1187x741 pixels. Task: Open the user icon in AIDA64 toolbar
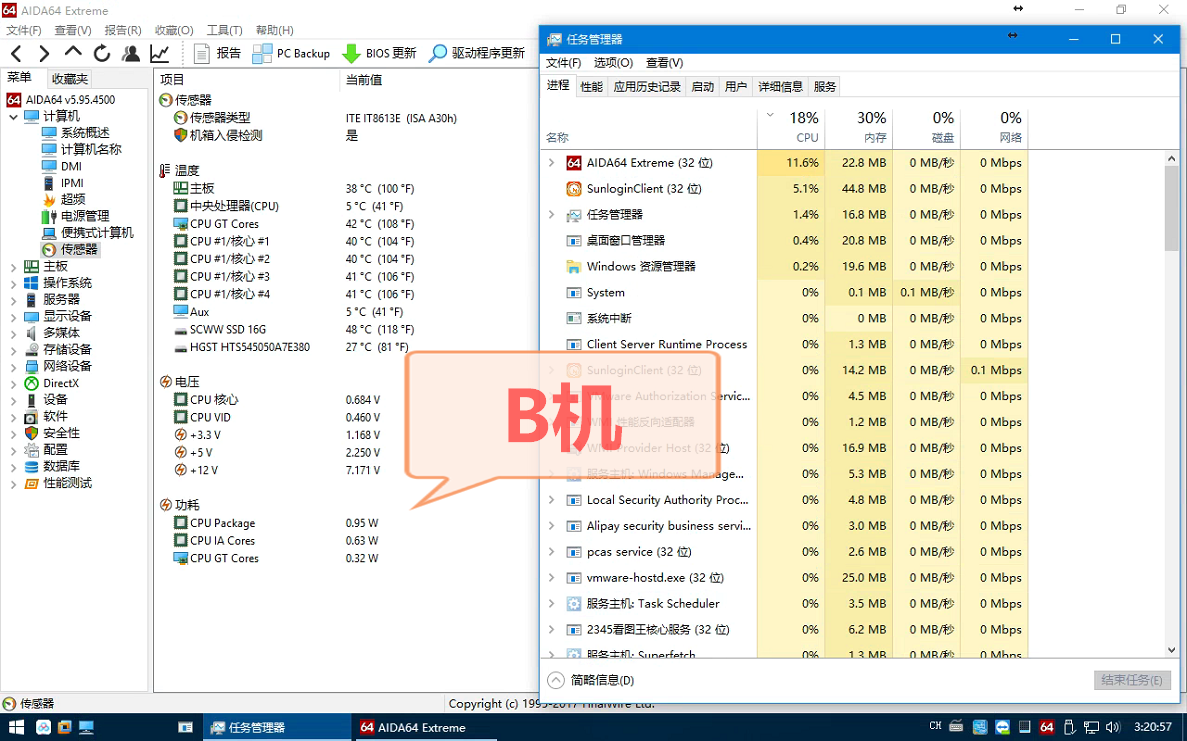131,53
